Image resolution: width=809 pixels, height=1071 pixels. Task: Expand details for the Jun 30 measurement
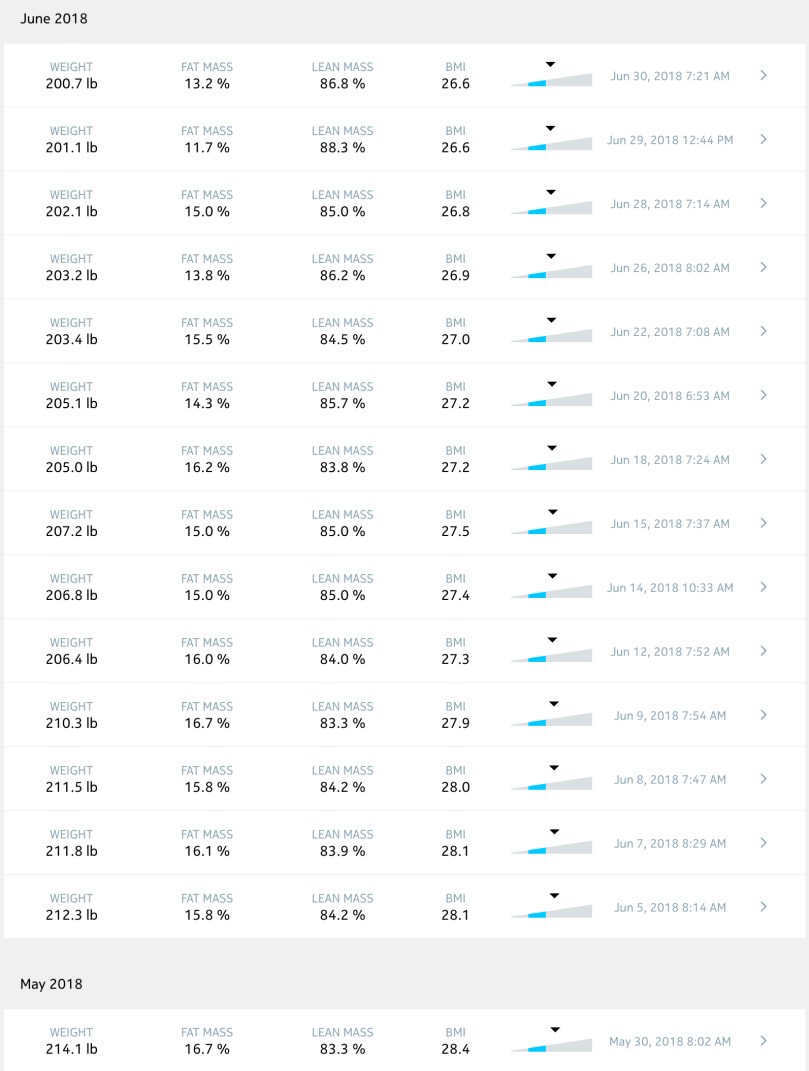tap(763, 75)
